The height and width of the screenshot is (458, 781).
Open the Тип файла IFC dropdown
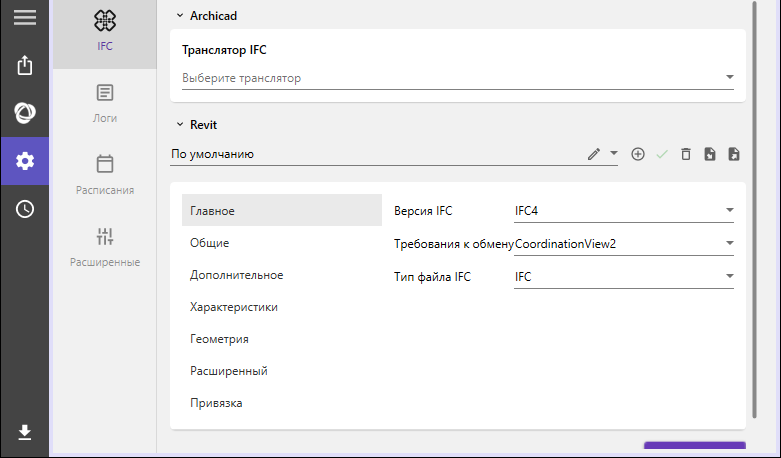pyautogui.click(x=624, y=276)
